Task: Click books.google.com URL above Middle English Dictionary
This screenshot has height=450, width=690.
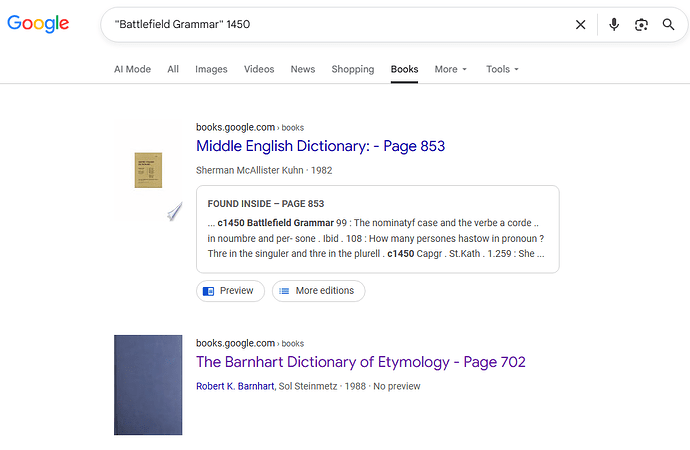Action: point(250,127)
